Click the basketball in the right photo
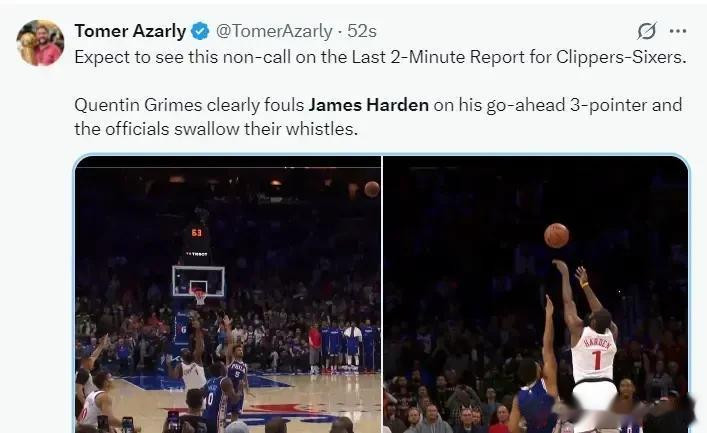 tap(556, 235)
